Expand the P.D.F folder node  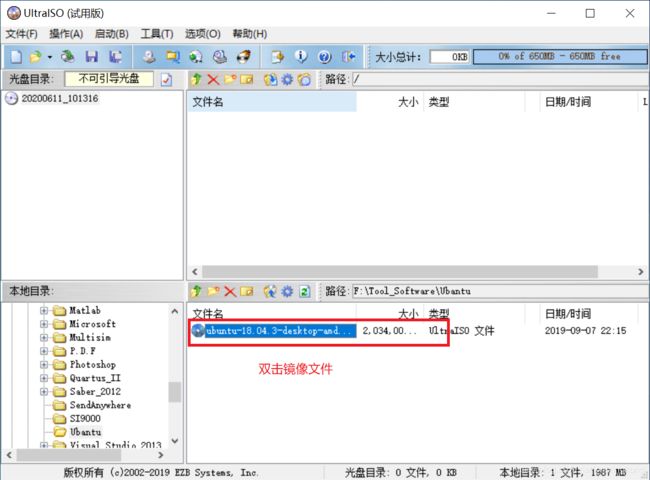click(44, 351)
